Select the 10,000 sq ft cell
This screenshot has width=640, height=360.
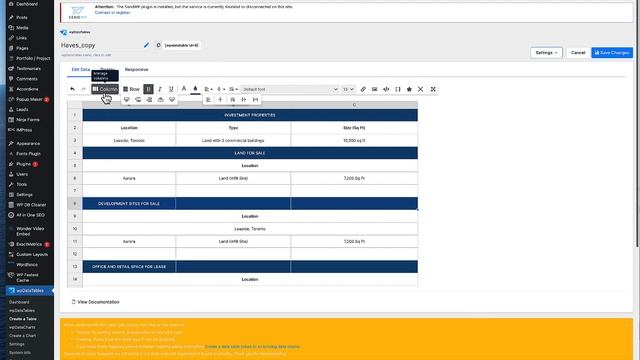354,140
